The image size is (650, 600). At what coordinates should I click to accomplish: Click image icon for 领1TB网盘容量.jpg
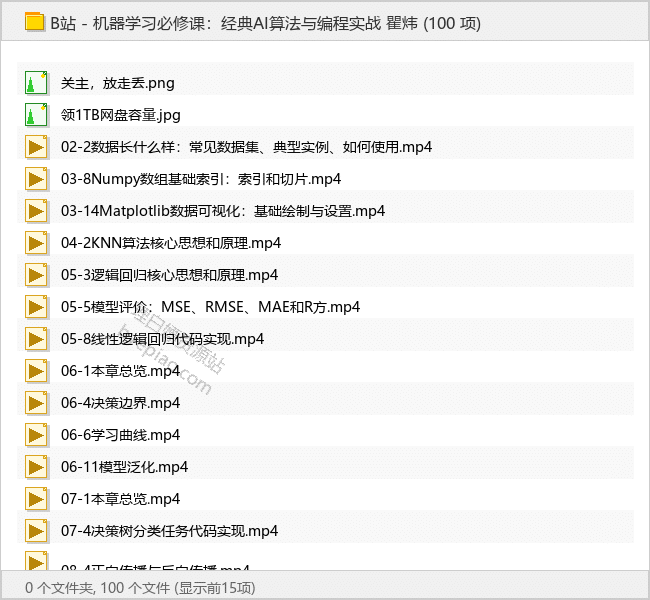click(36, 115)
